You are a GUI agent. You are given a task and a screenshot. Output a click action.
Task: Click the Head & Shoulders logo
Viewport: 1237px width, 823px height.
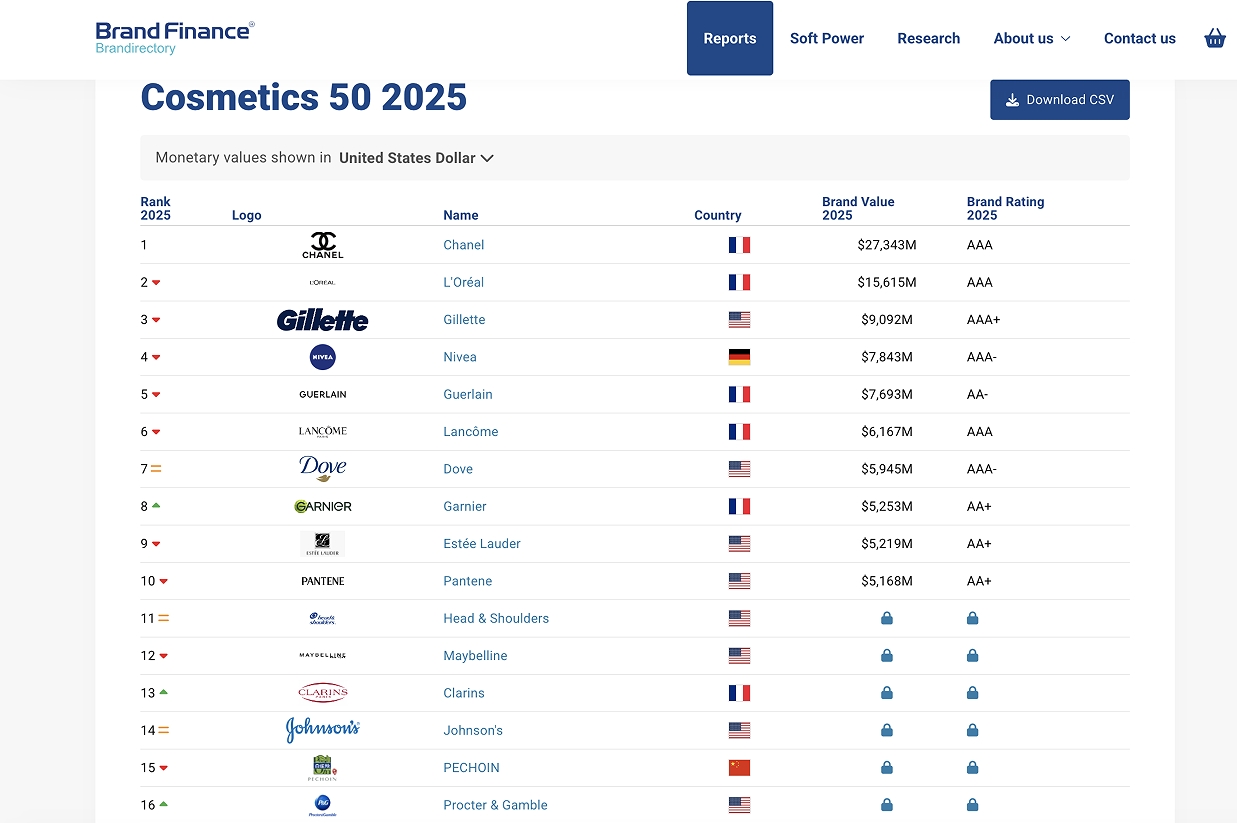[x=323, y=619]
